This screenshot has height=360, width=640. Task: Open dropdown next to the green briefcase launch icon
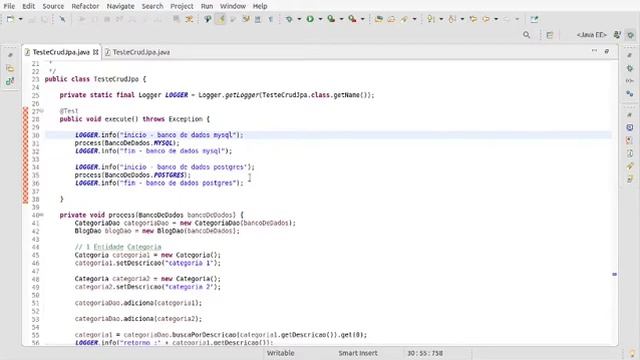coord(341,19)
